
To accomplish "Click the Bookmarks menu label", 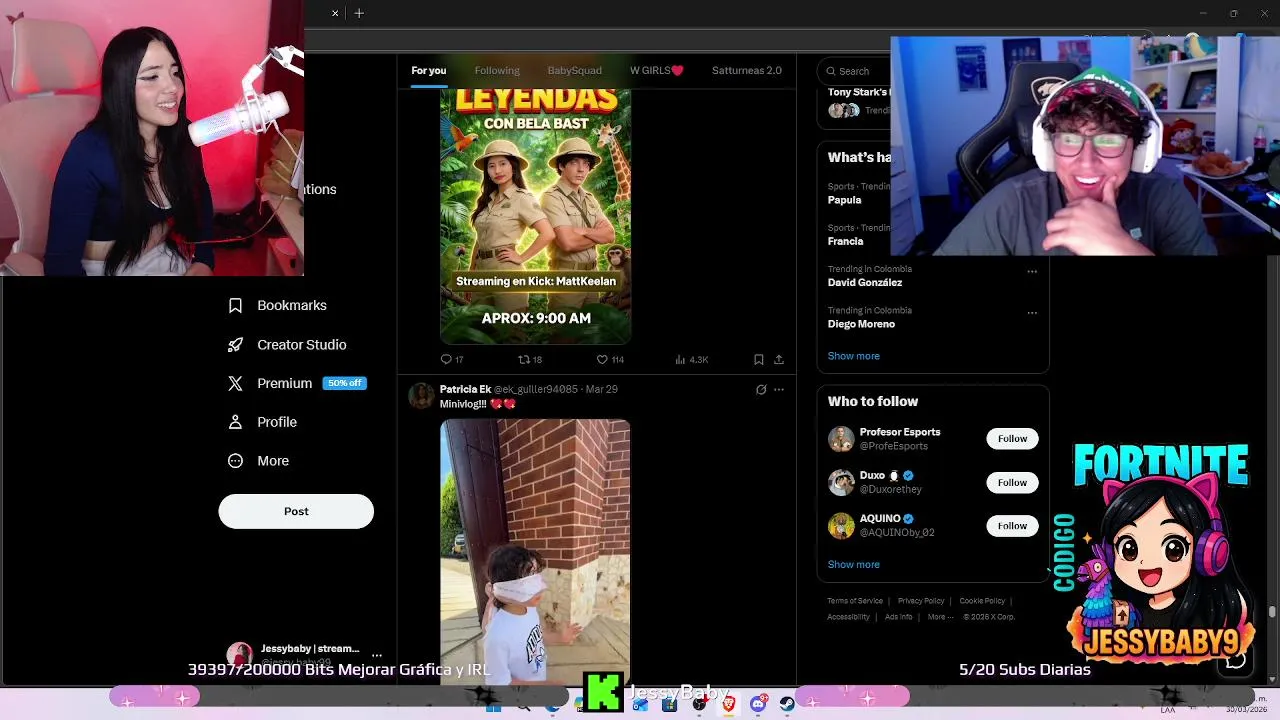I will (292, 305).
